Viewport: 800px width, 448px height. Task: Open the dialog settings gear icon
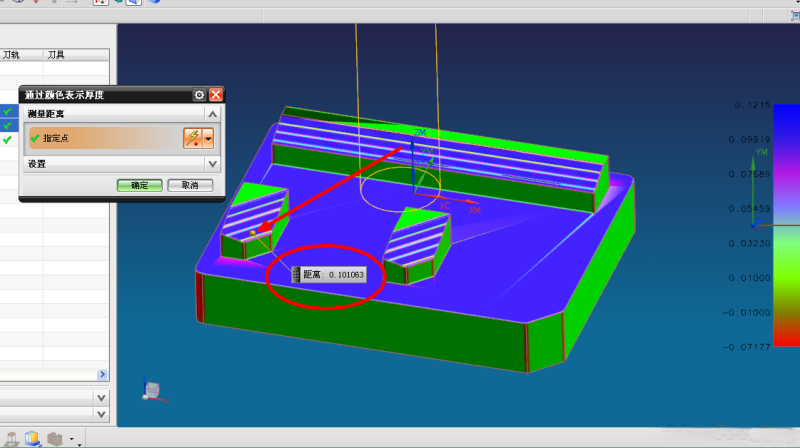(x=199, y=95)
